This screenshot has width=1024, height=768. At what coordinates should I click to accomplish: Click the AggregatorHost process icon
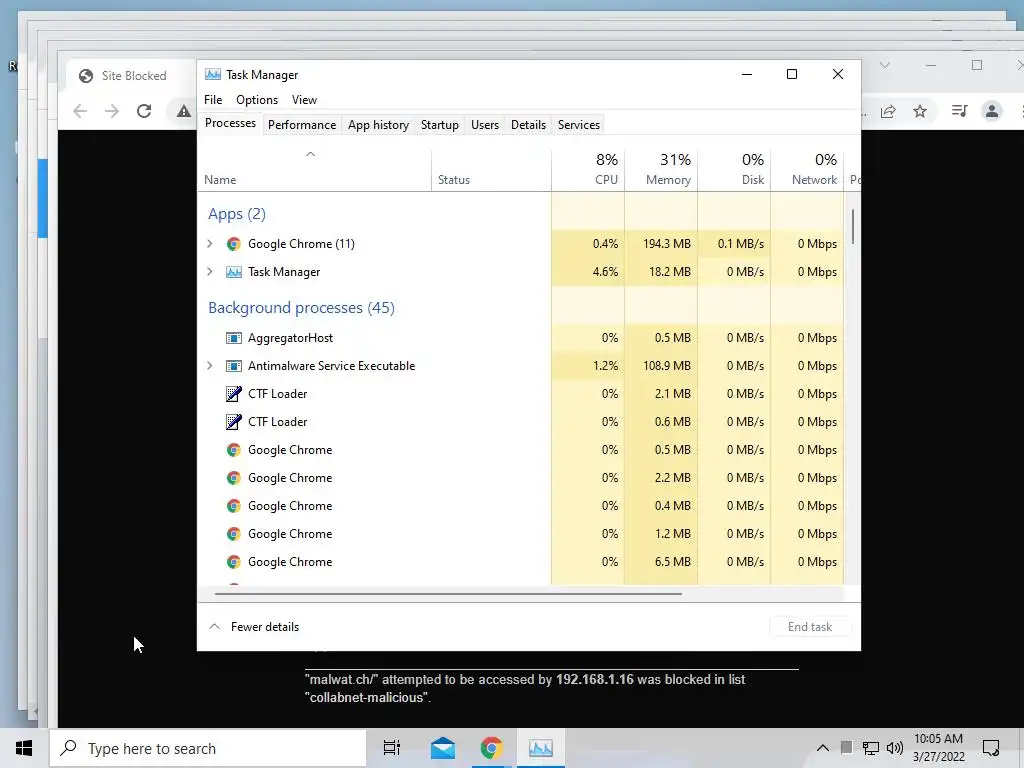point(233,338)
